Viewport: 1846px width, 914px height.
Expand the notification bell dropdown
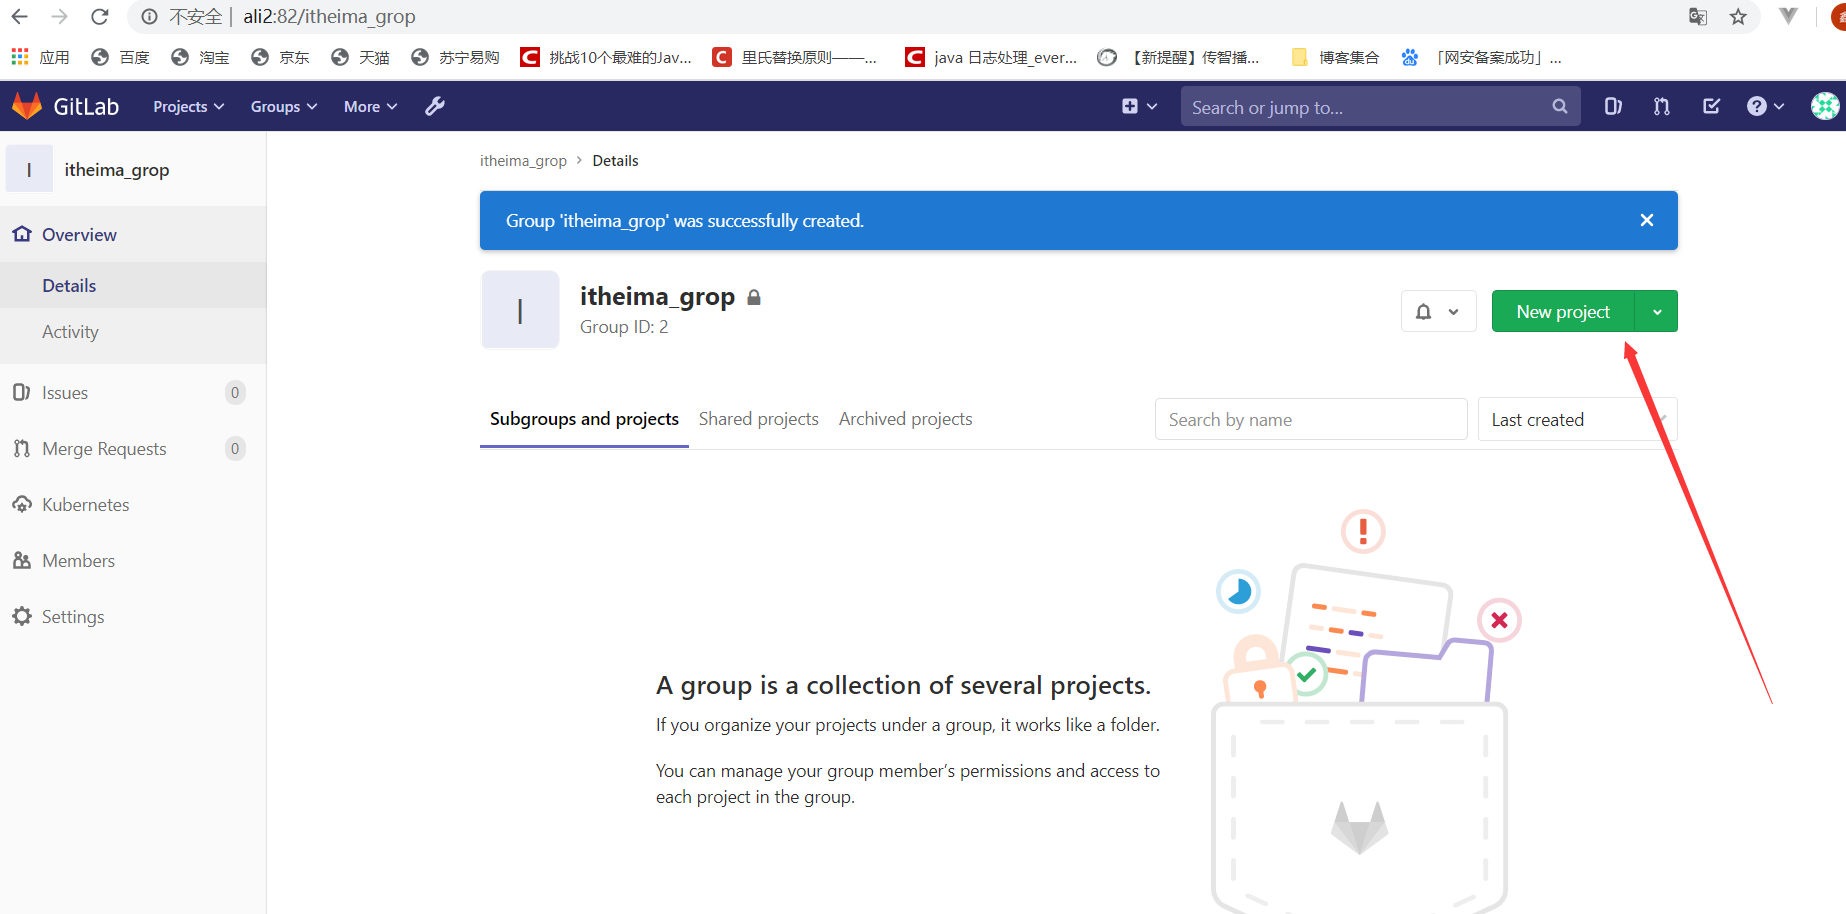click(x=1438, y=312)
